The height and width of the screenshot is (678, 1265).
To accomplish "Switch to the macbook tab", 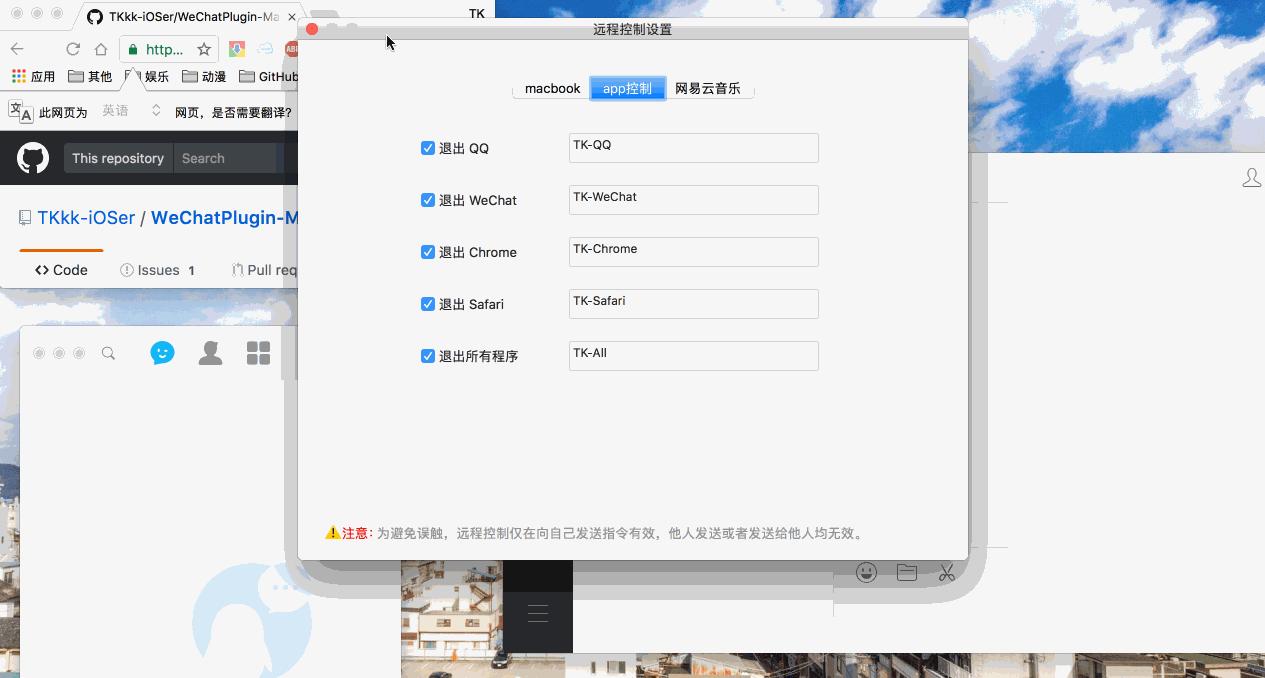I will 551,88.
